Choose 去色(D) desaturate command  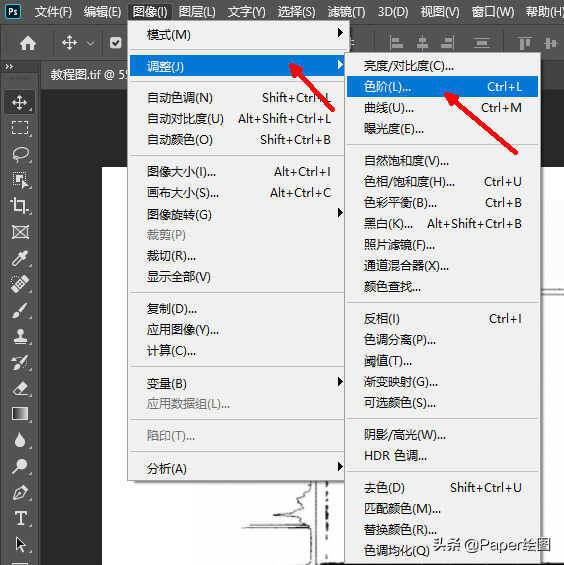(x=442, y=488)
